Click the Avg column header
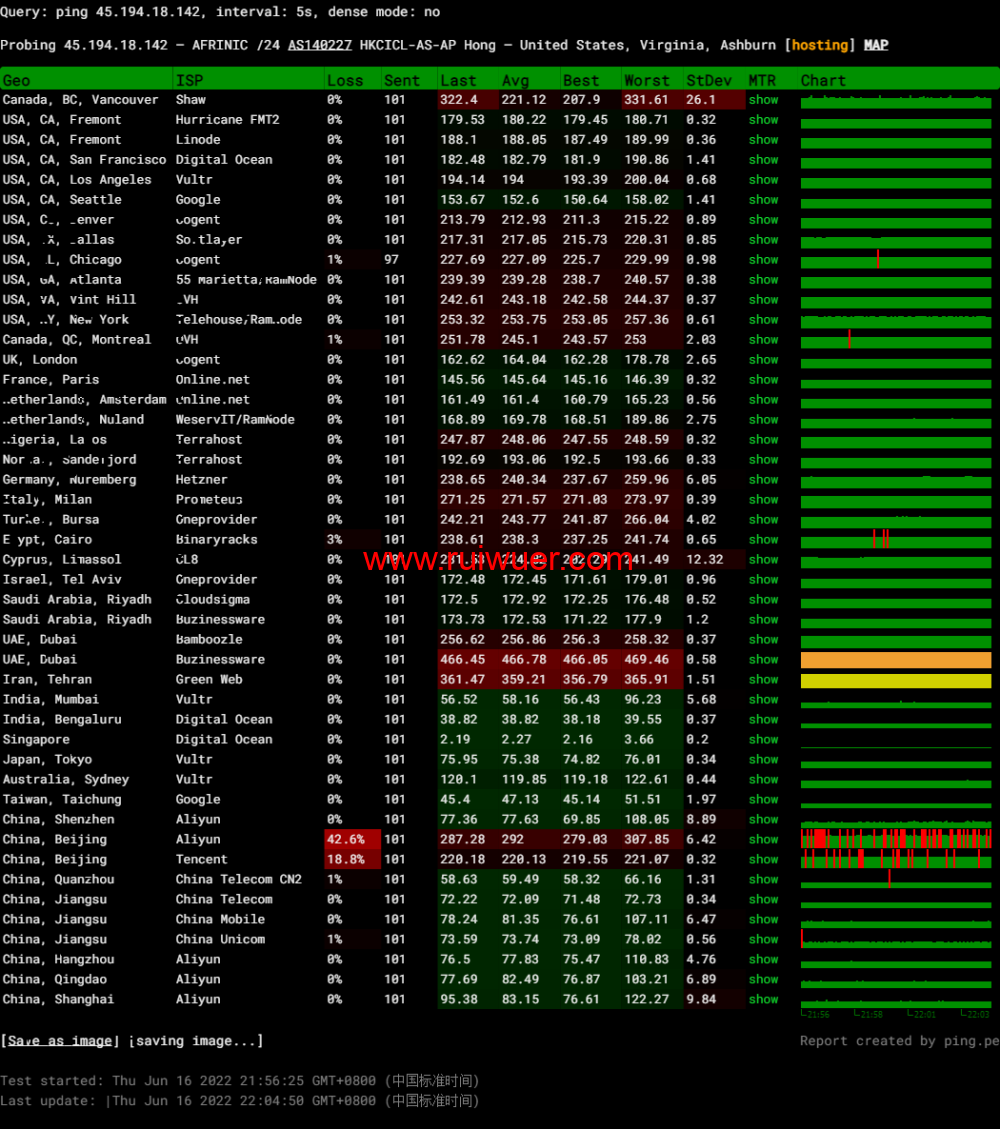1000x1129 pixels. 516,80
